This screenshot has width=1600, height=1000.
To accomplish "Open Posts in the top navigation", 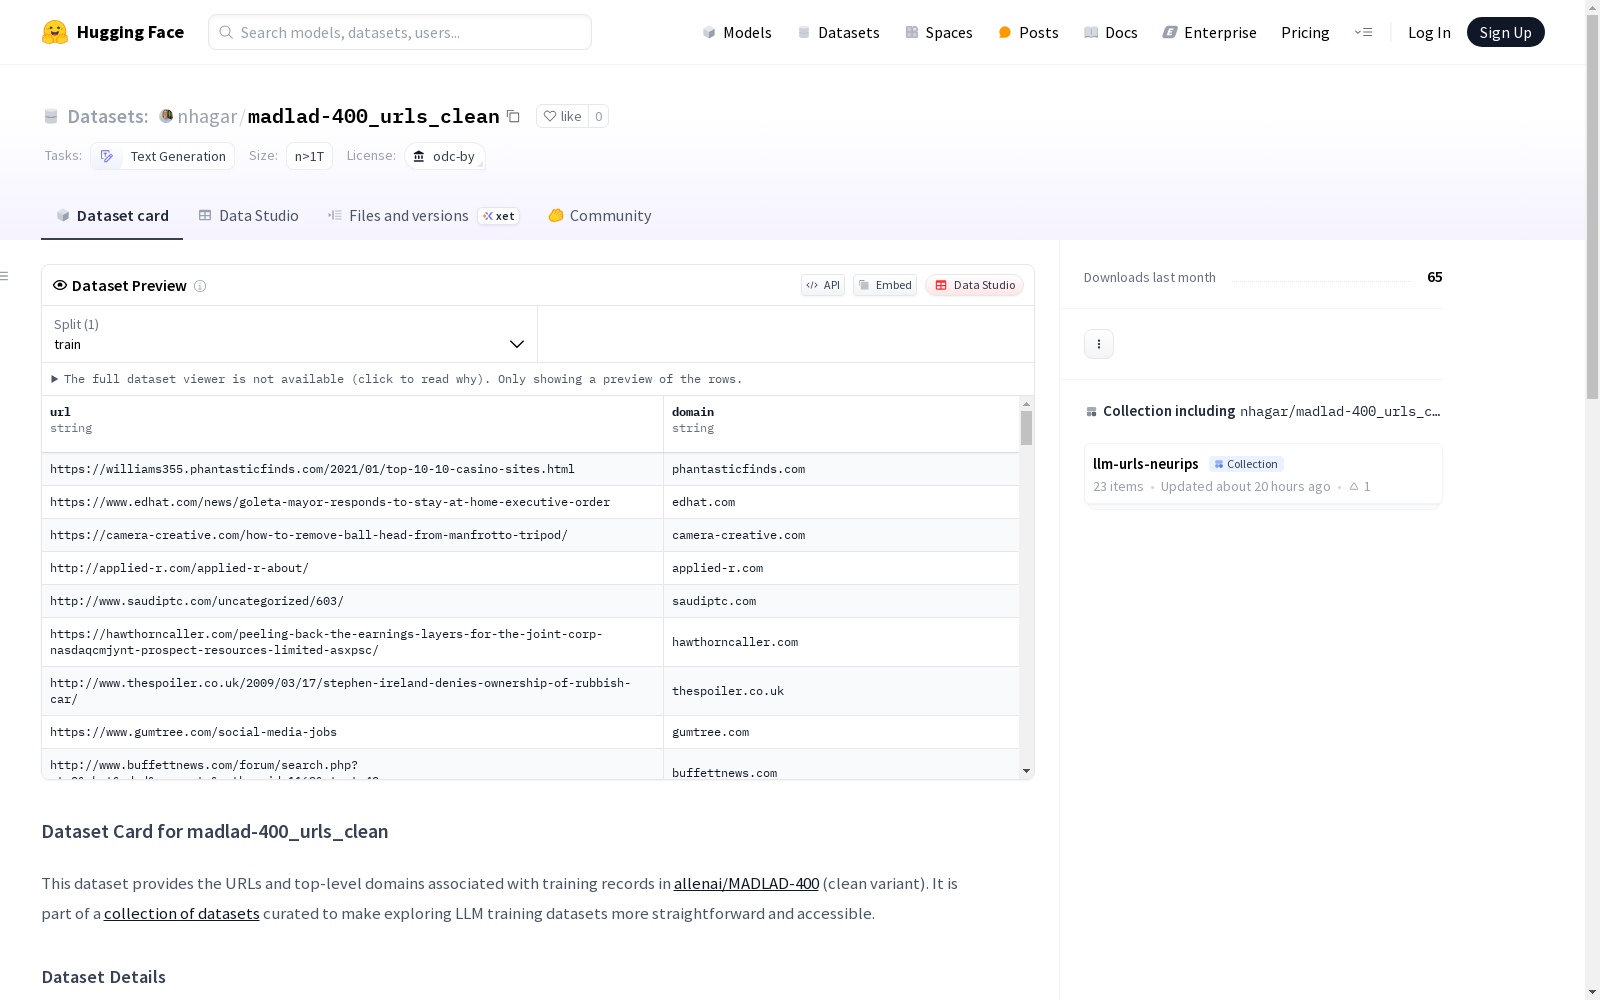I will tap(1028, 32).
